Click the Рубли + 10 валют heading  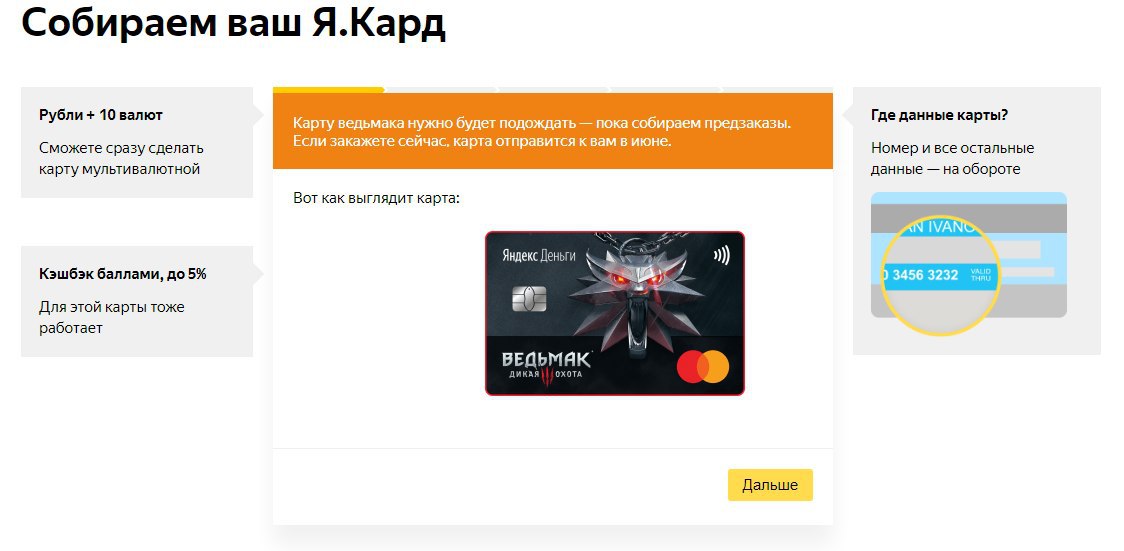101,115
